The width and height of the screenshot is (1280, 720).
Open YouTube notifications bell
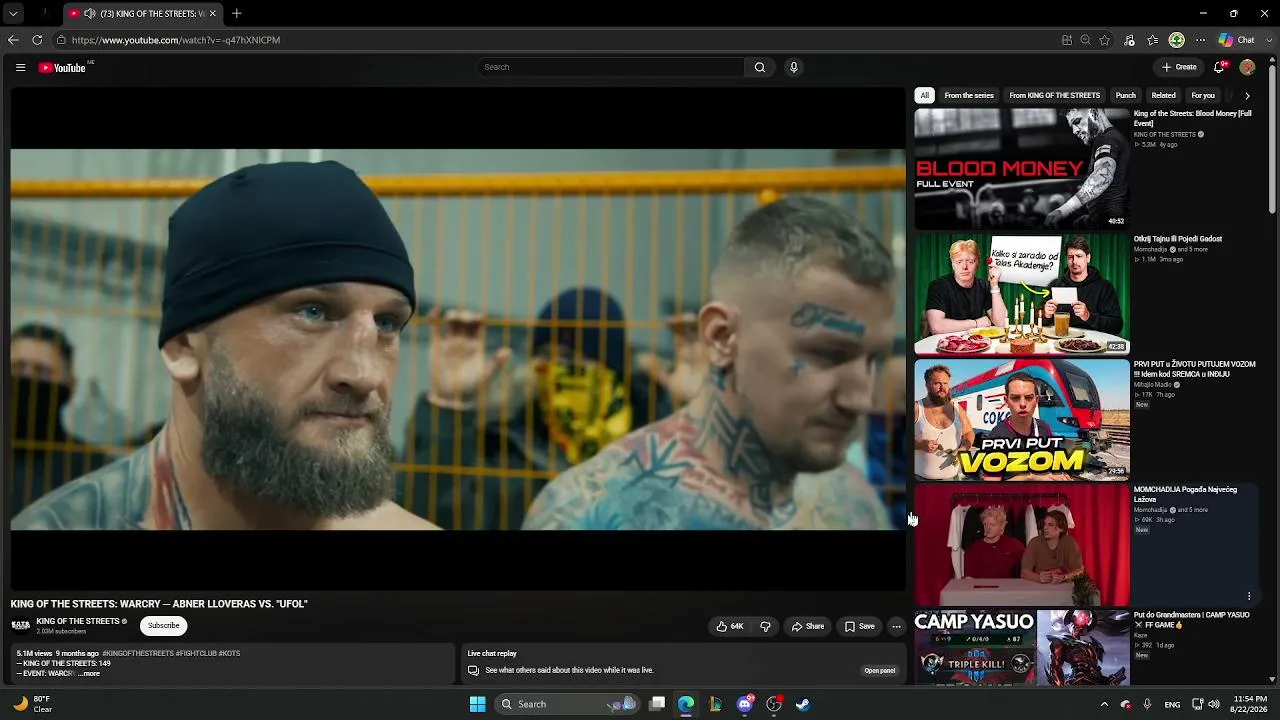tap(1219, 67)
